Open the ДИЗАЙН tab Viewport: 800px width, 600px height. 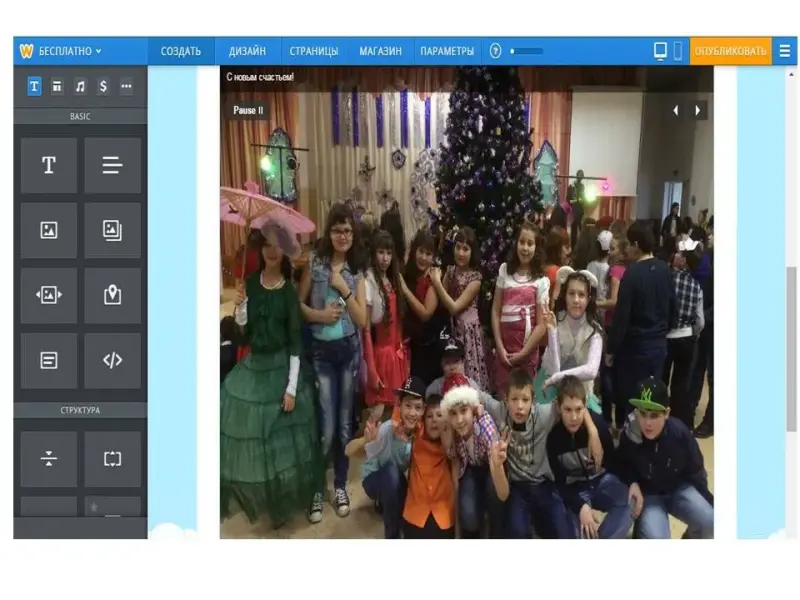pyautogui.click(x=247, y=51)
